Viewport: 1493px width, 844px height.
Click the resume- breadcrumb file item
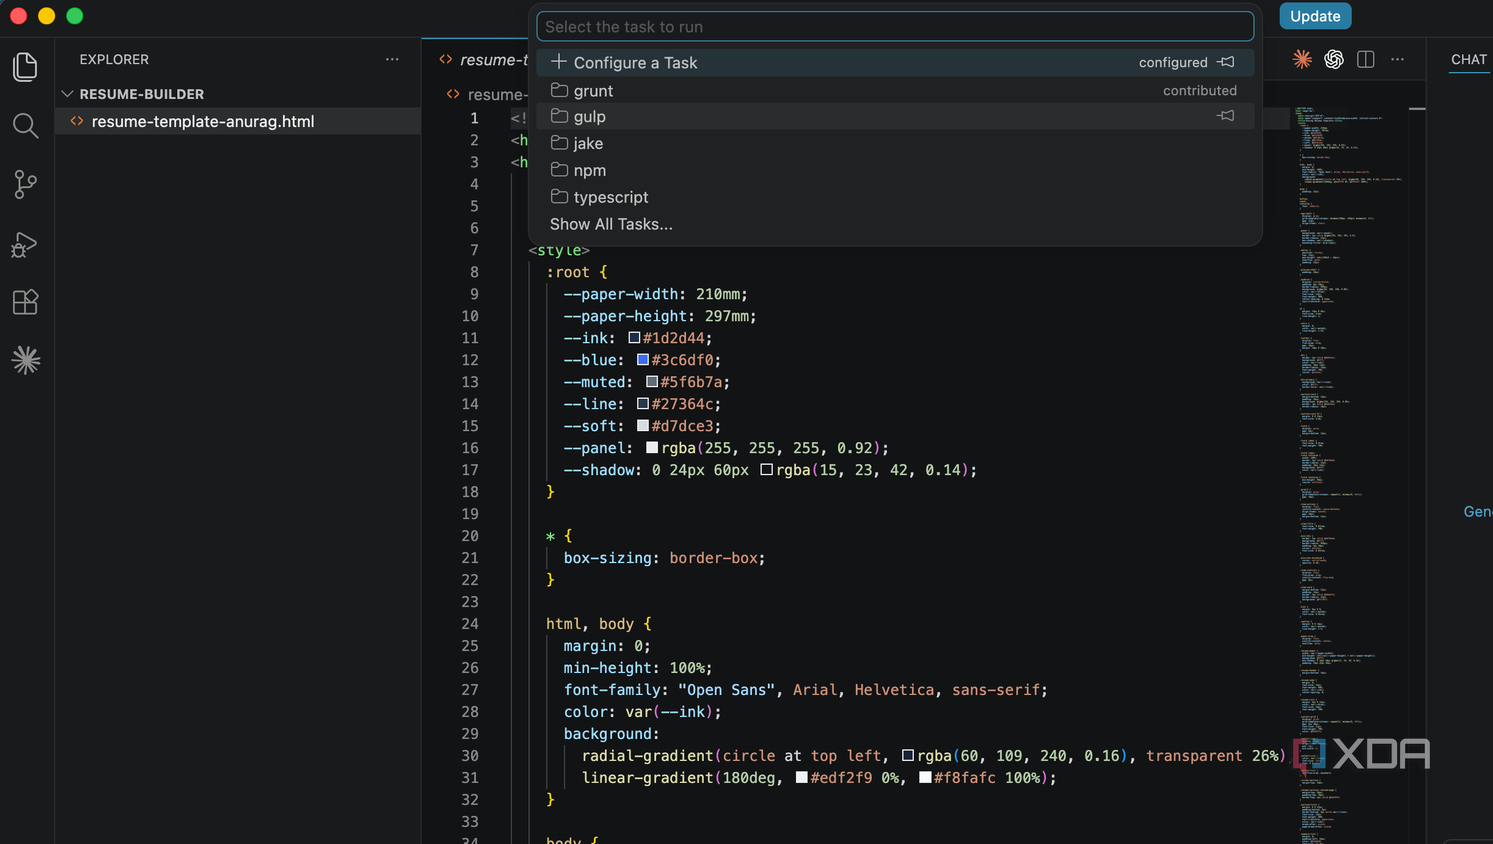(488, 94)
